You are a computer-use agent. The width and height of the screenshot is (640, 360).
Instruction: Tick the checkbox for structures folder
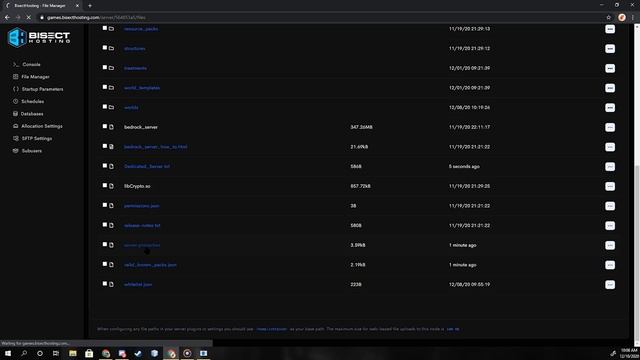click(104, 48)
